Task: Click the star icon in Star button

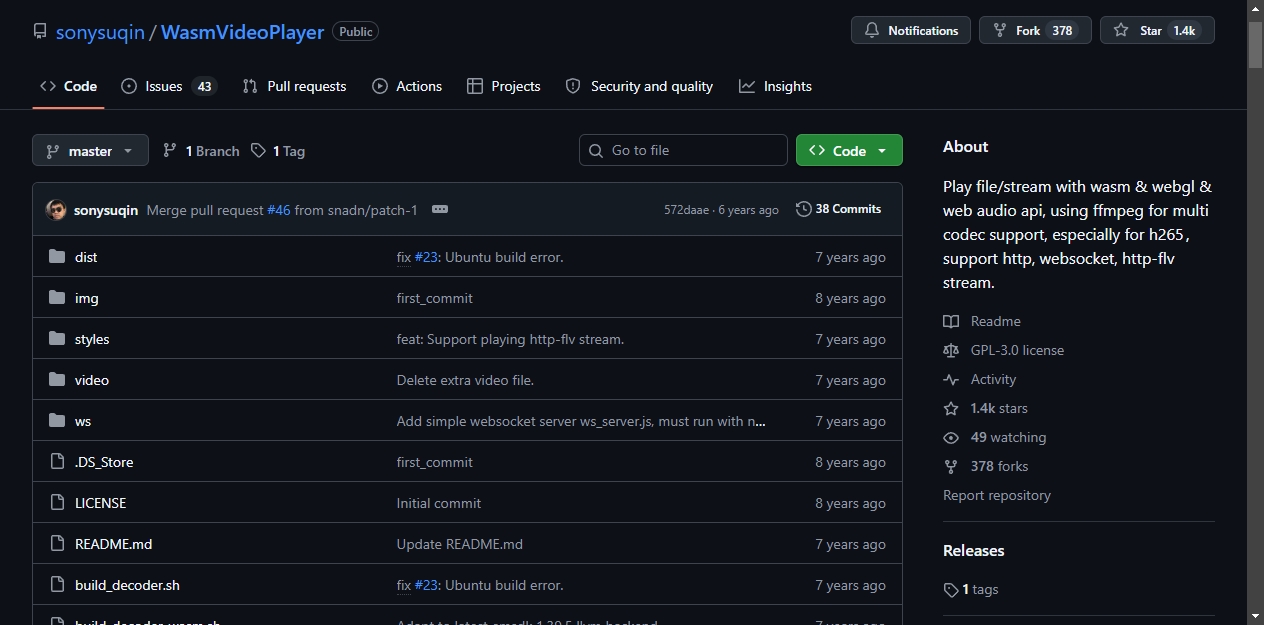Action: [1121, 31]
